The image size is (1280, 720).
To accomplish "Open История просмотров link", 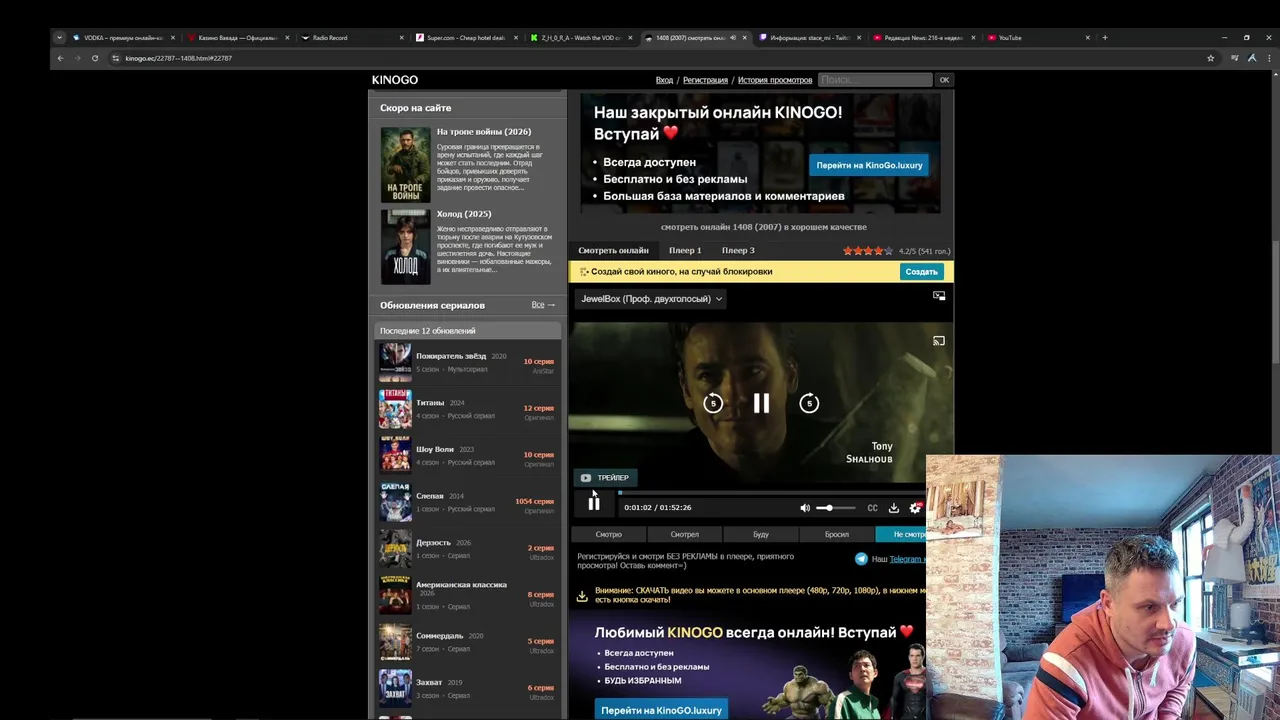I will point(775,80).
